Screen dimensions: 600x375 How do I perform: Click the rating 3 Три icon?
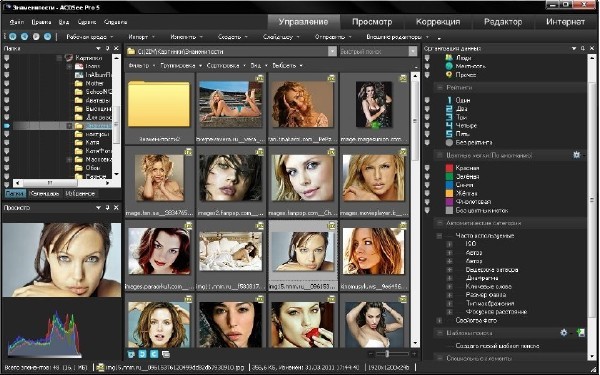(449, 117)
